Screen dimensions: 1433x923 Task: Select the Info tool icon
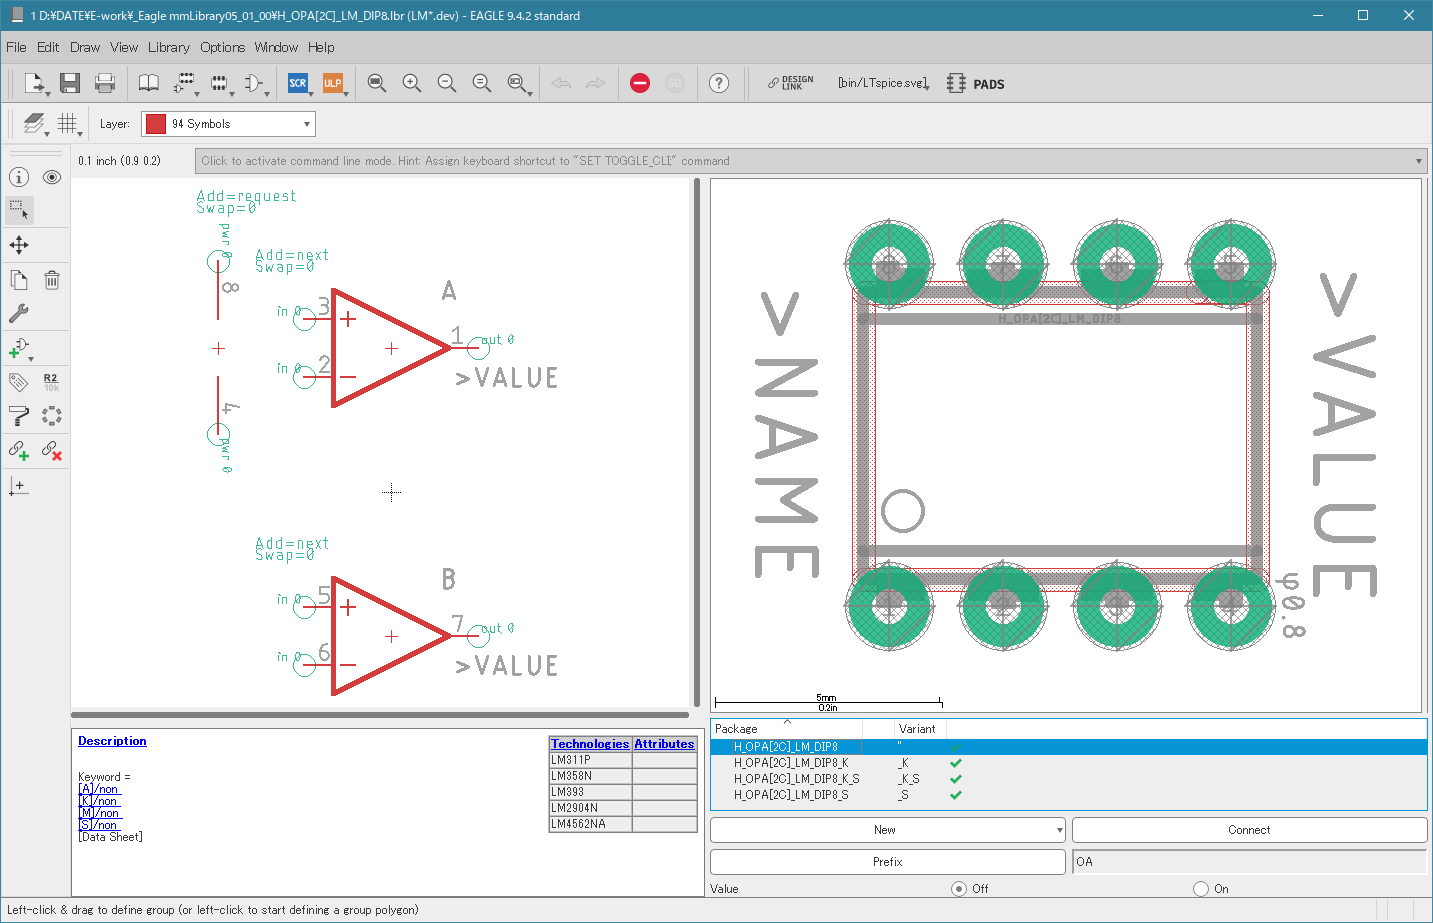click(19, 177)
